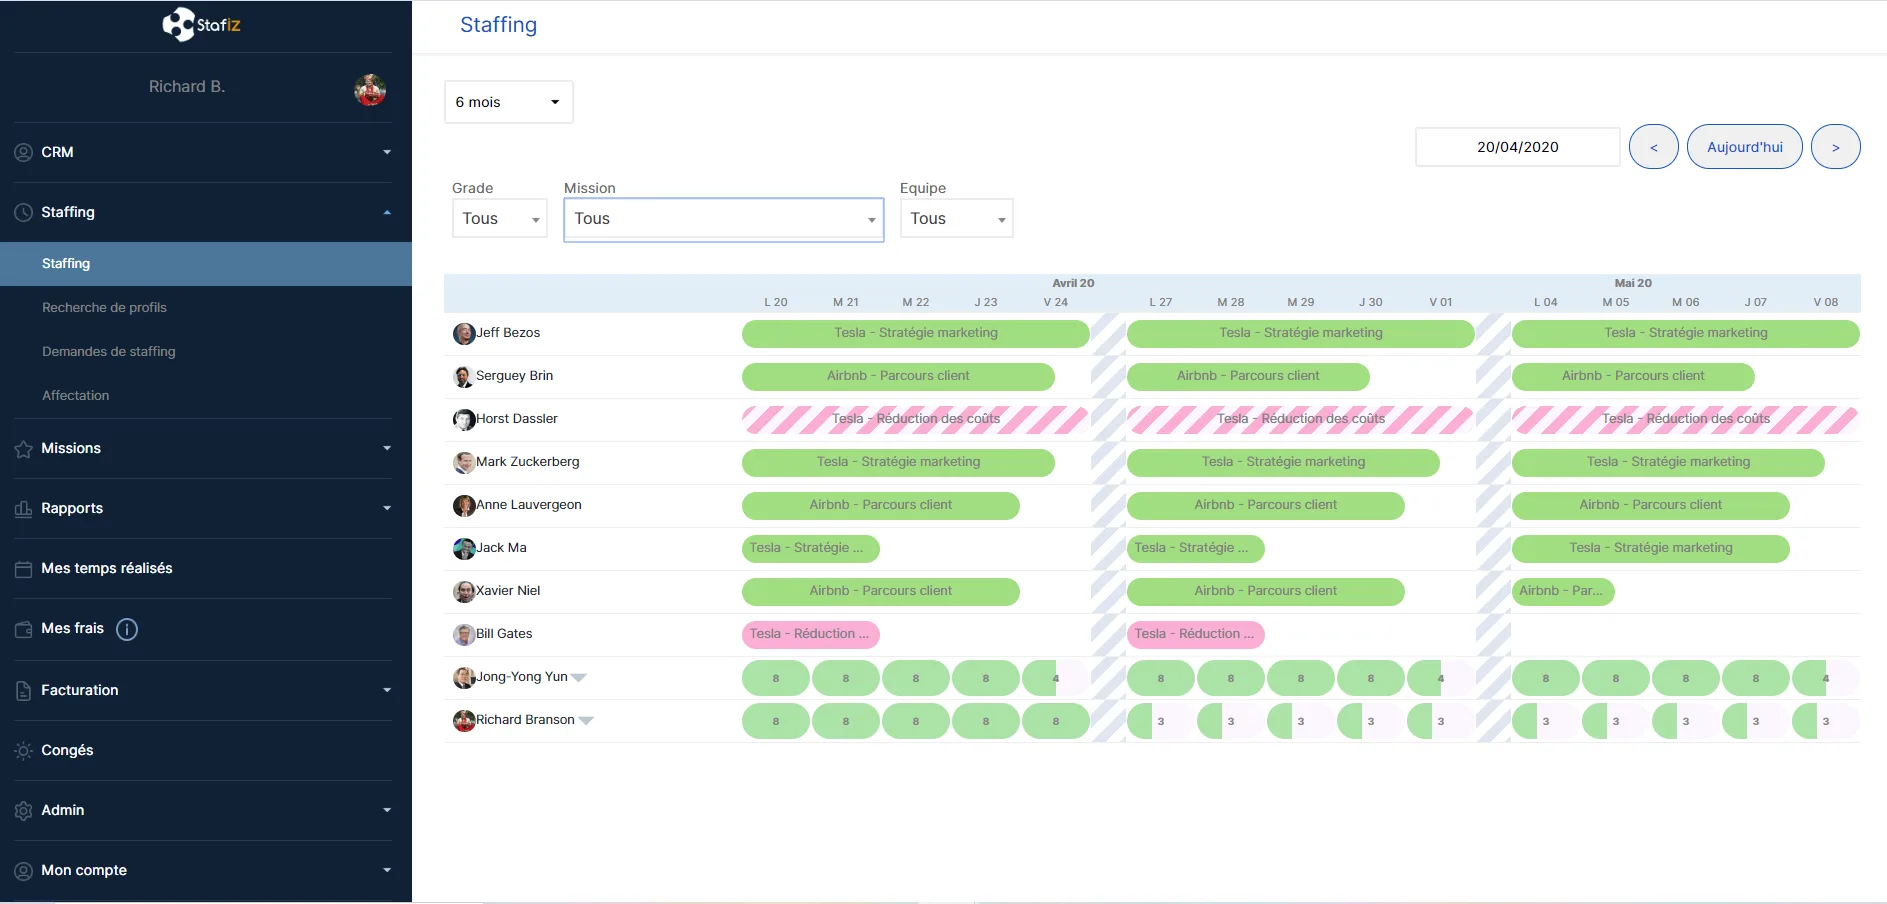Expand Richard Branson row details arrow
This screenshot has height=904, width=1887.
pos(586,721)
